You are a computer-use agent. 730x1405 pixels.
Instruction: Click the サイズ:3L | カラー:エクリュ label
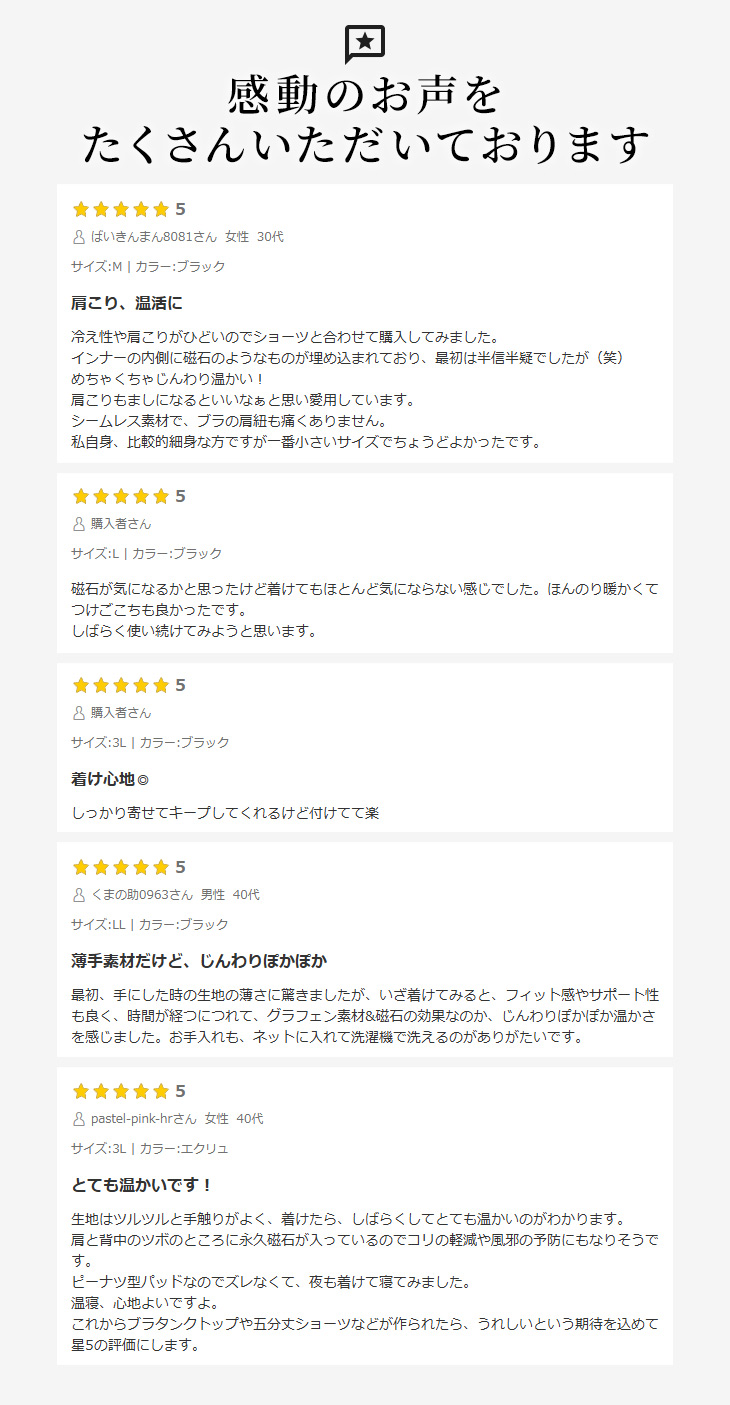[150, 1149]
